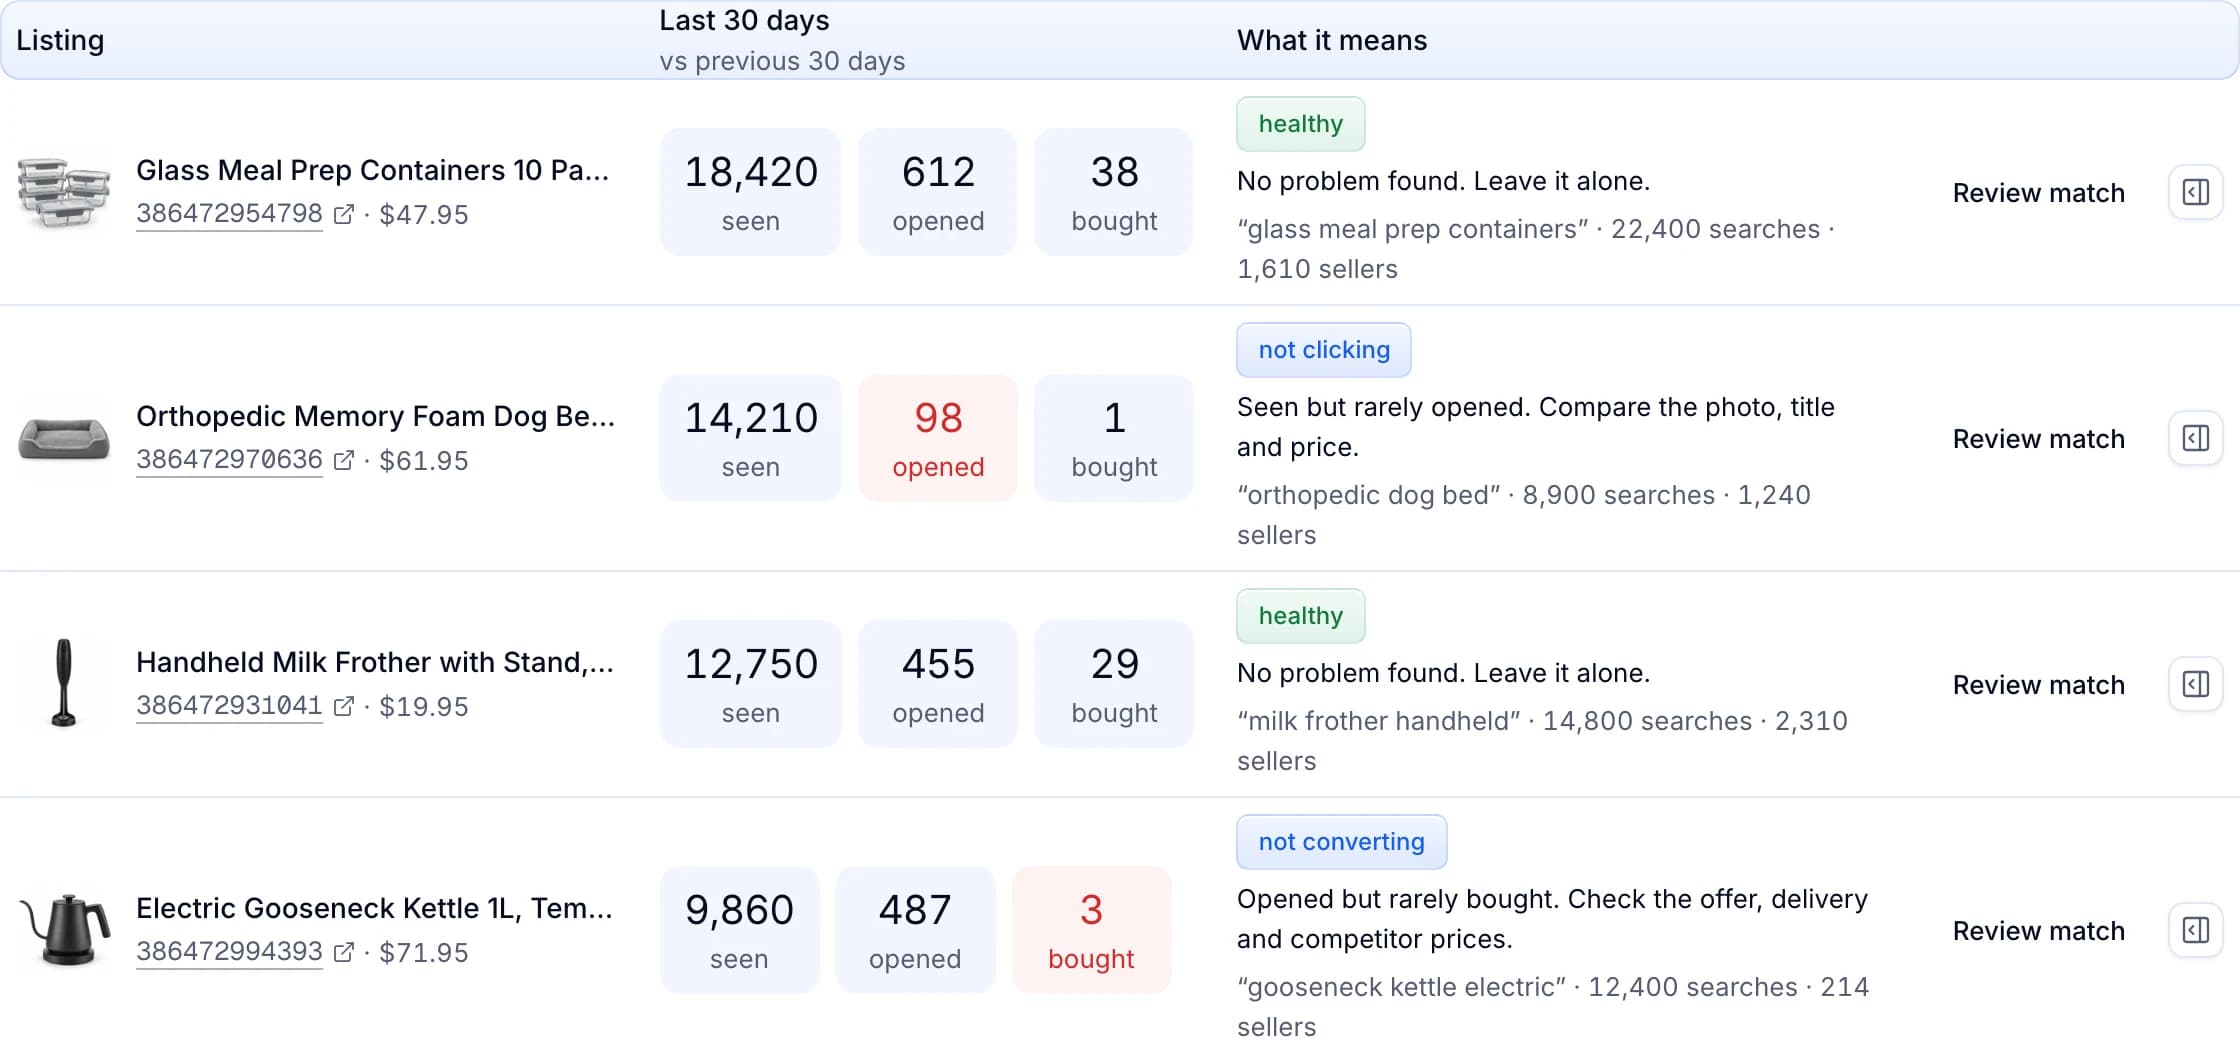Click the '455 opened' stat card
Viewport: 2240px width, 1062px height.
coord(938,684)
